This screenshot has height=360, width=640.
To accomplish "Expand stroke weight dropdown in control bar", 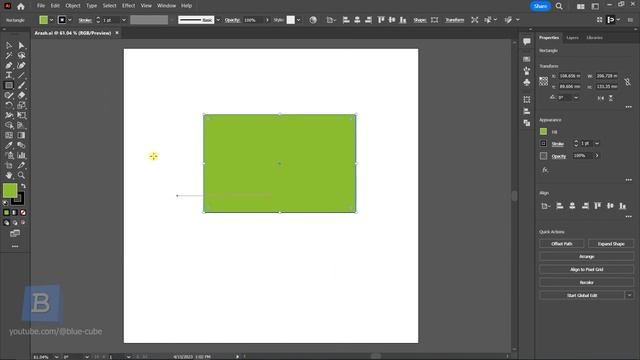I will coord(124,20).
